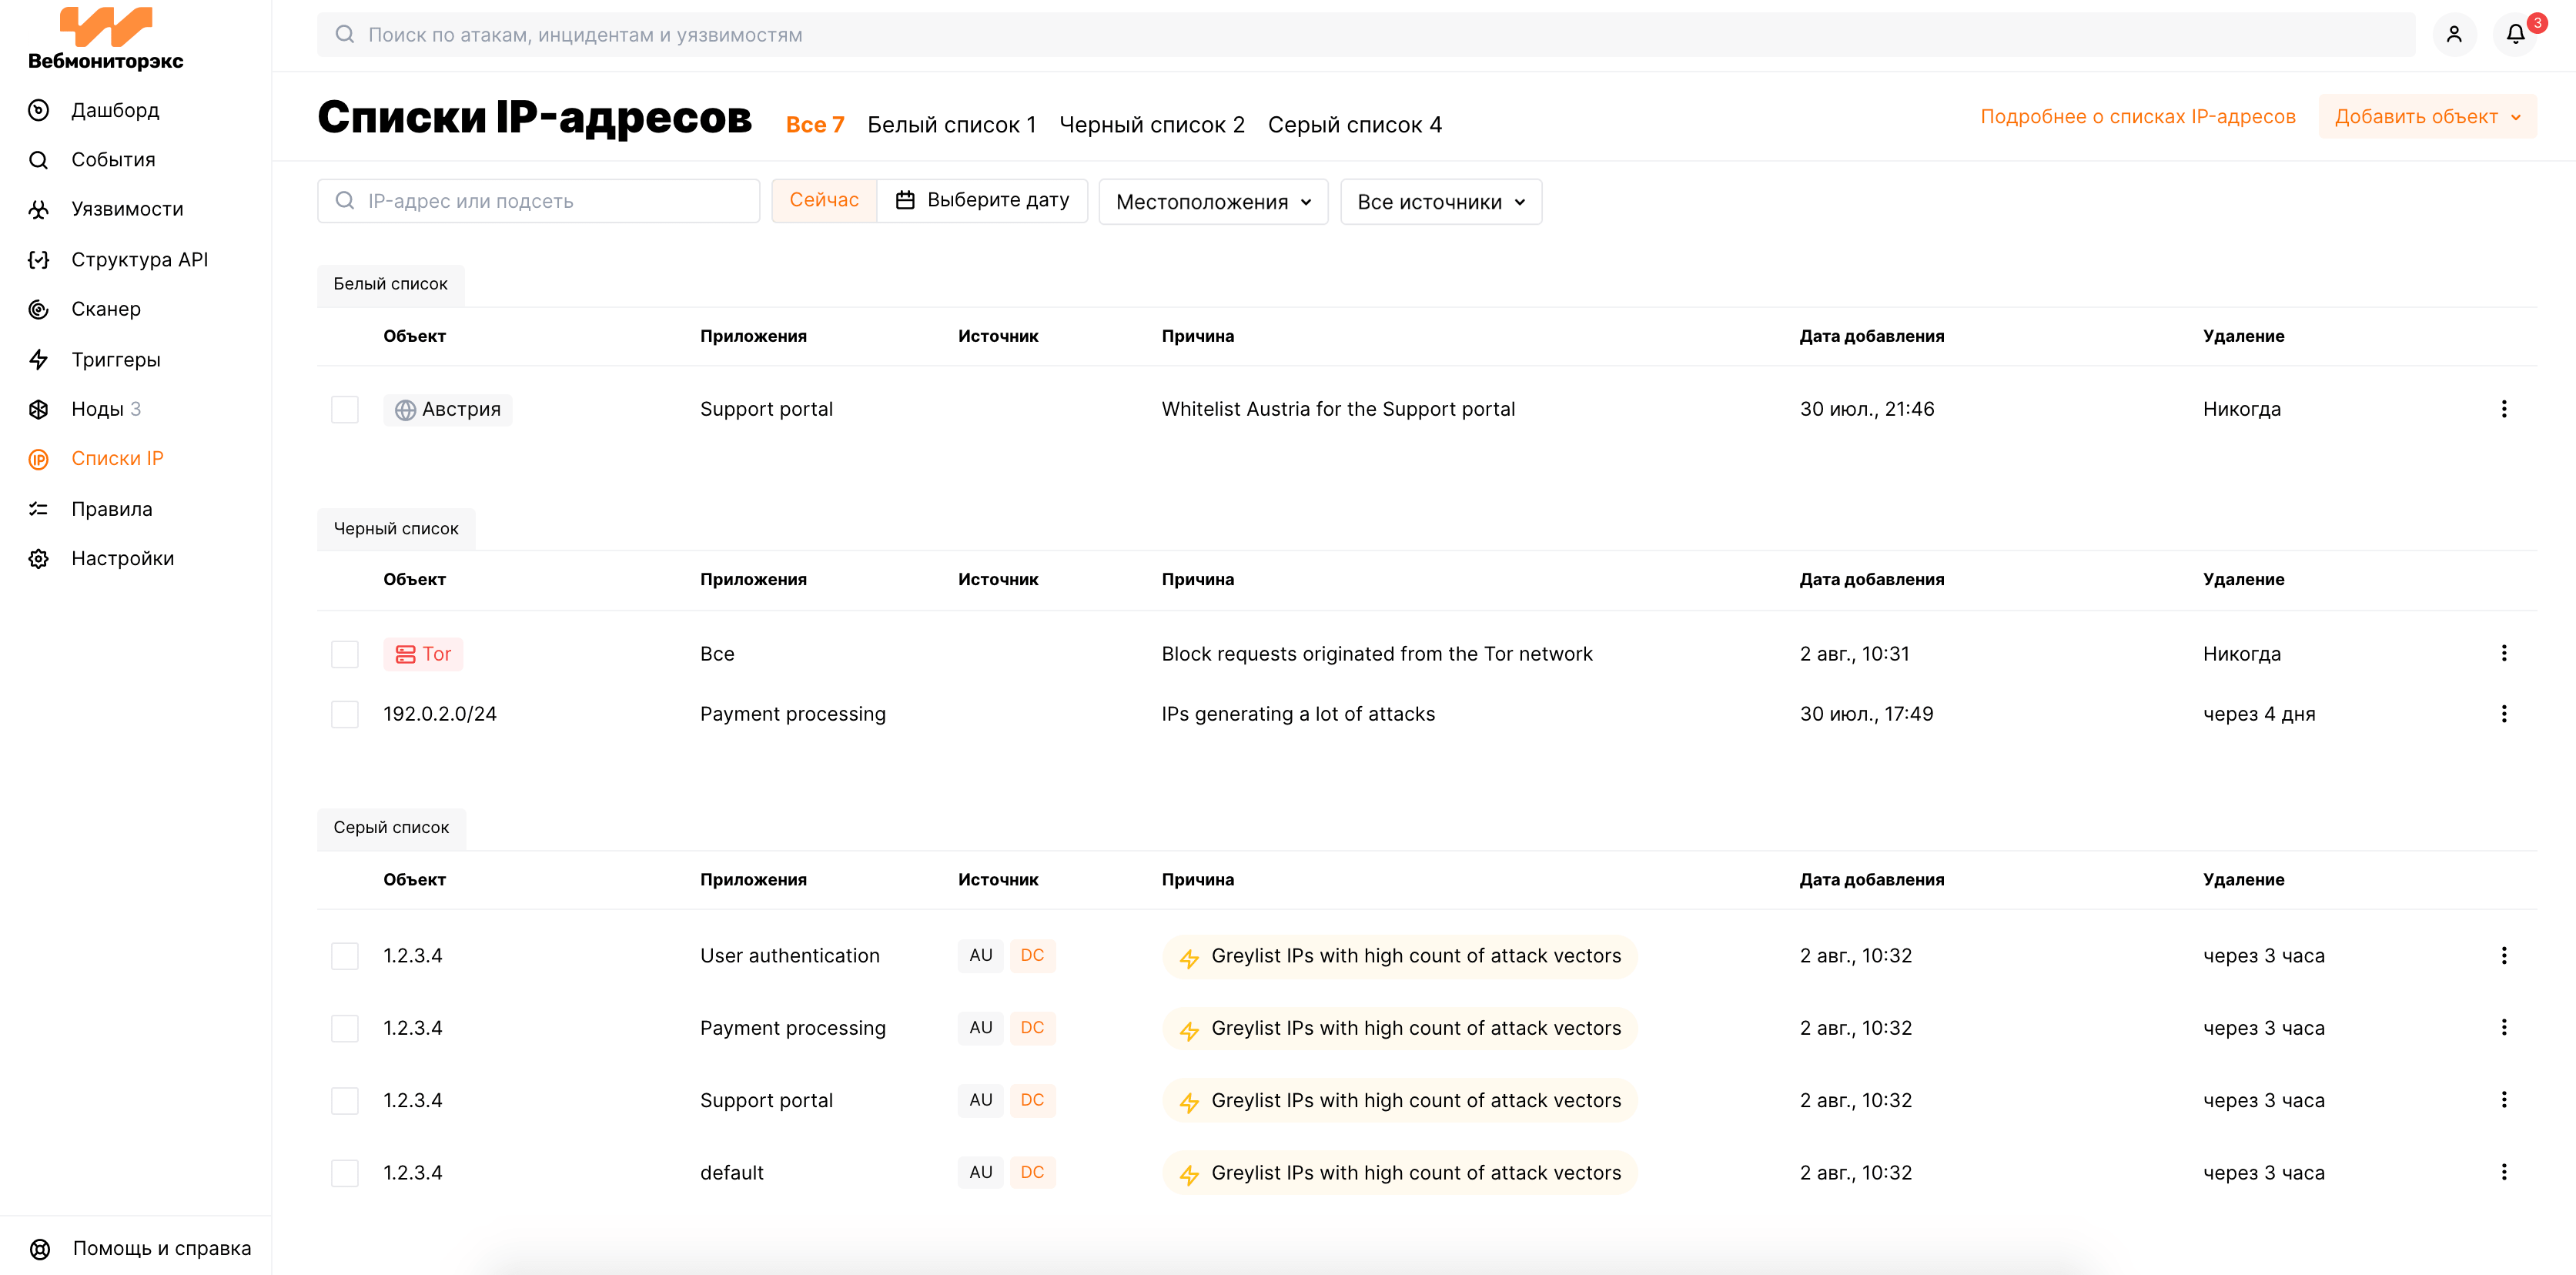Select the Tor row checkbox
This screenshot has height=1275, width=2576.
(x=345, y=654)
